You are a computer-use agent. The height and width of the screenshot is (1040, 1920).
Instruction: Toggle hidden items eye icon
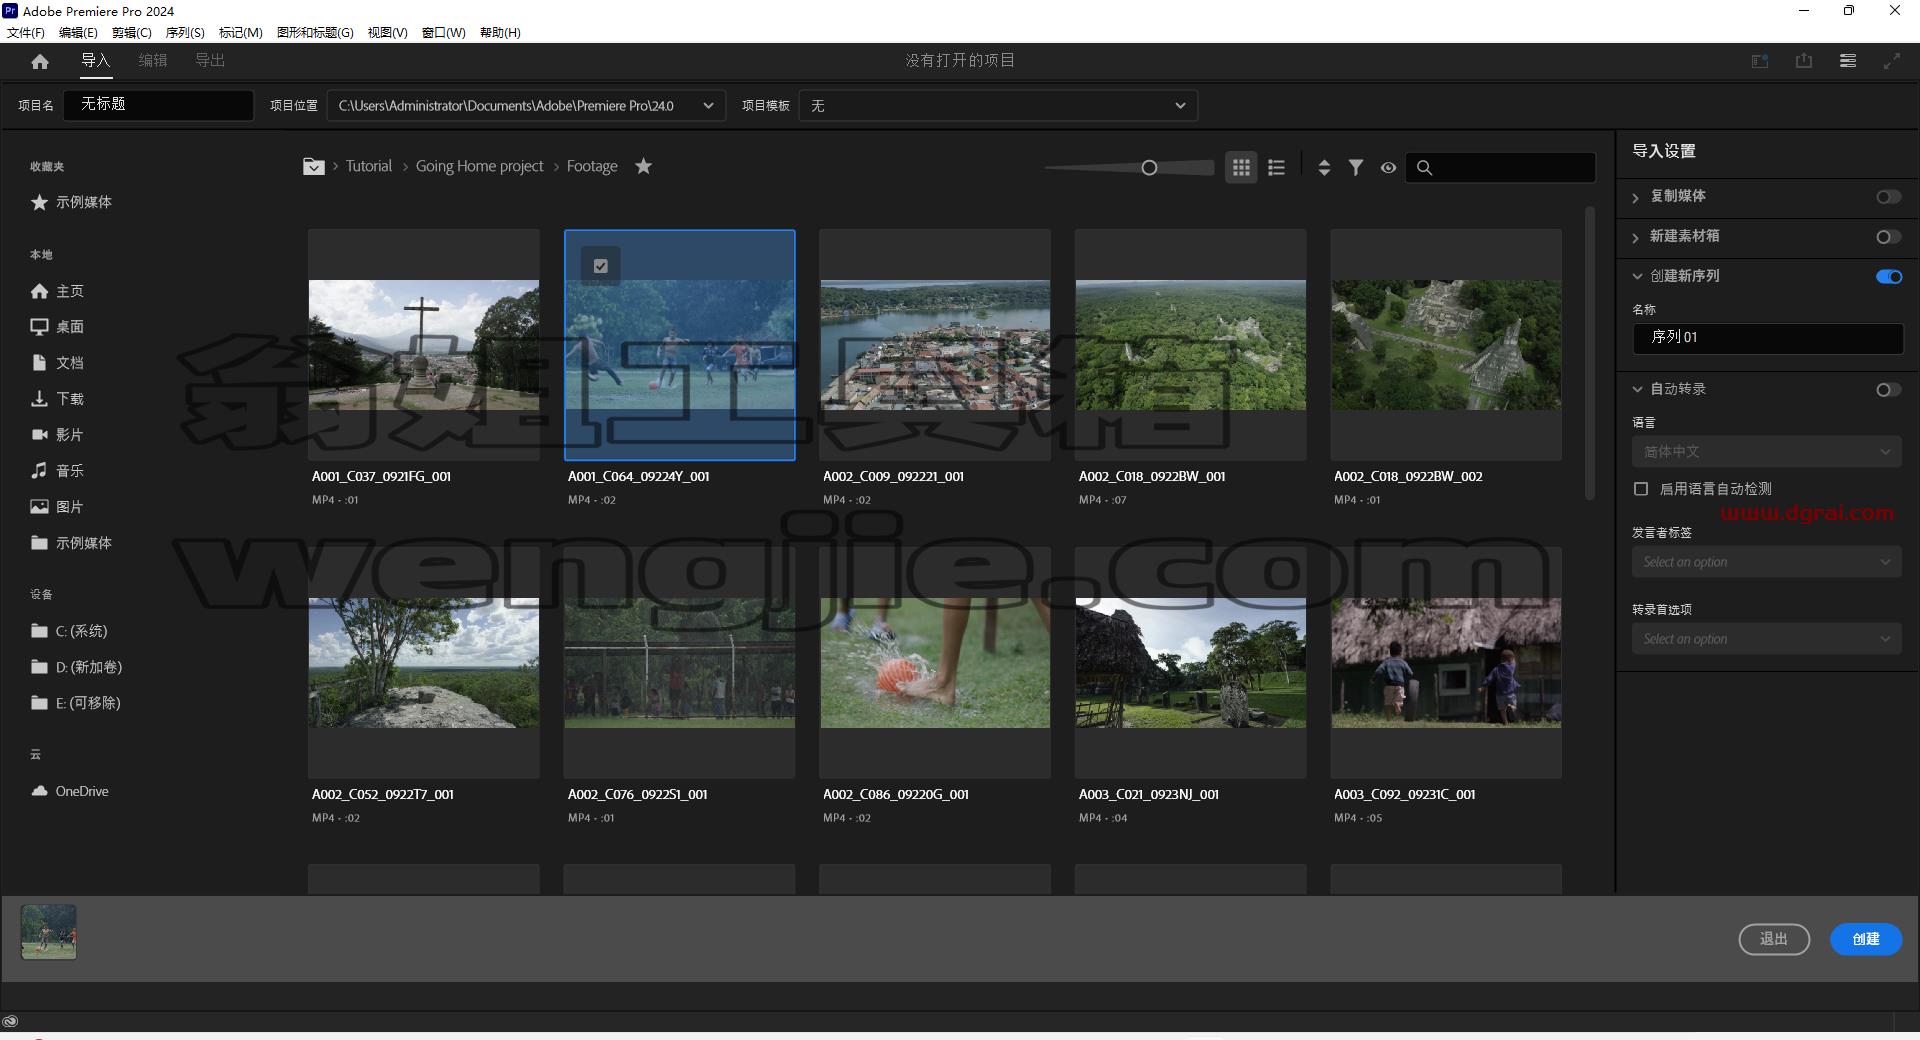click(x=1388, y=168)
